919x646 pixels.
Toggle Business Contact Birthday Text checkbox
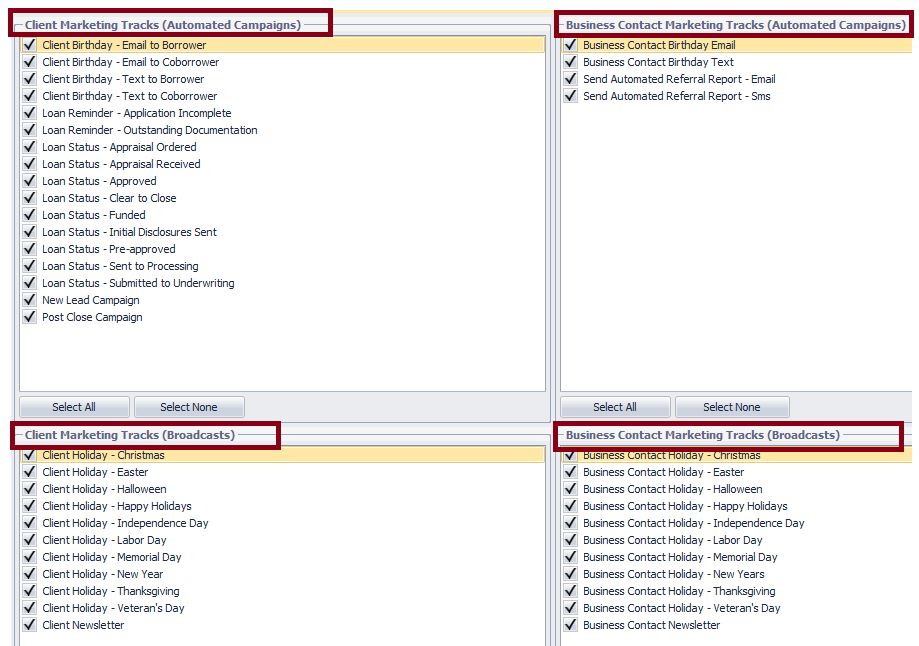point(570,62)
